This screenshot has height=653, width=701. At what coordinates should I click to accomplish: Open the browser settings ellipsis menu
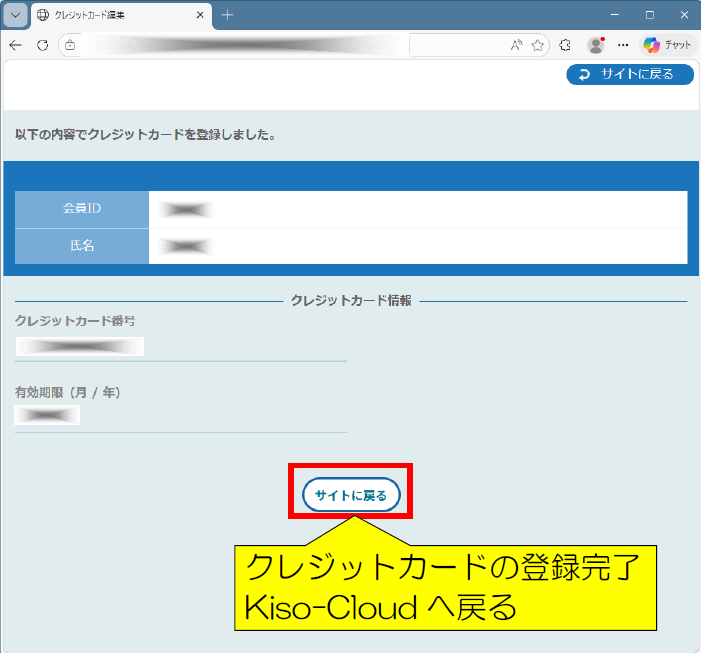click(x=623, y=45)
